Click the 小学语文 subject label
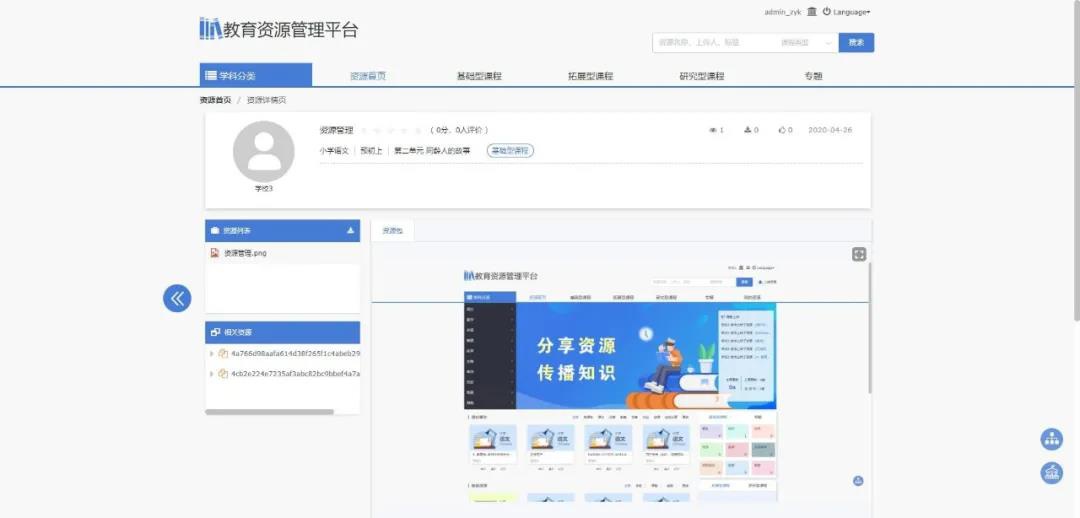The height and width of the screenshot is (518, 1080). 334,150
